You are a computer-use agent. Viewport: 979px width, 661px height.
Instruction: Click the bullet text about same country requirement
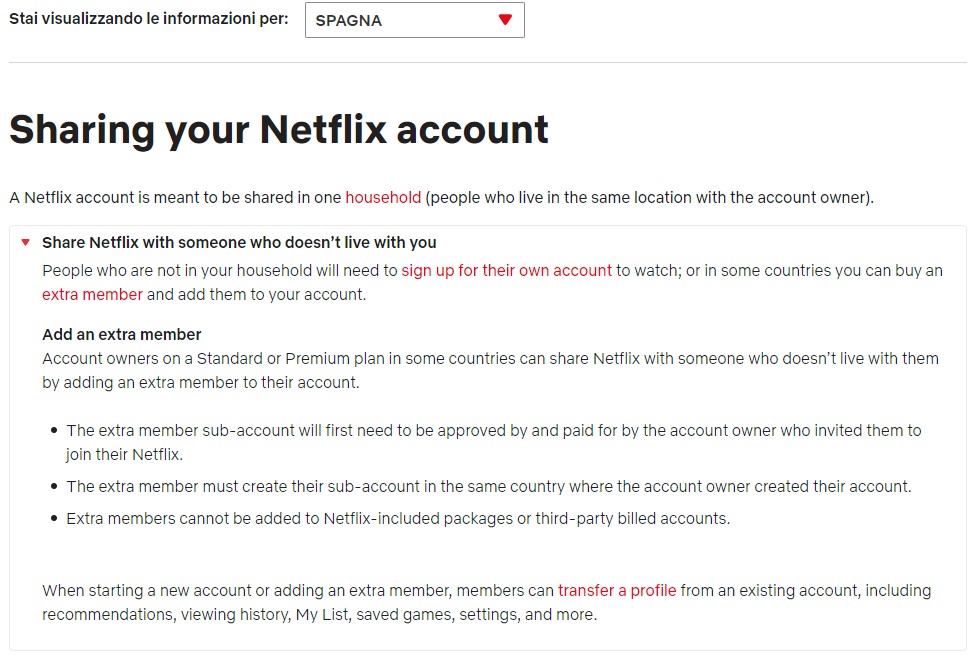(488, 487)
